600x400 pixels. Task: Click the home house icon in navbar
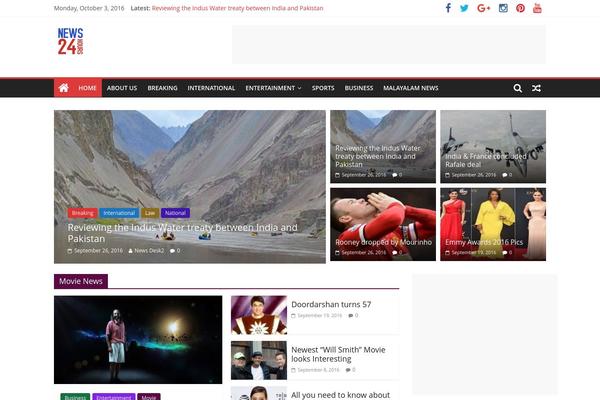point(64,88)
